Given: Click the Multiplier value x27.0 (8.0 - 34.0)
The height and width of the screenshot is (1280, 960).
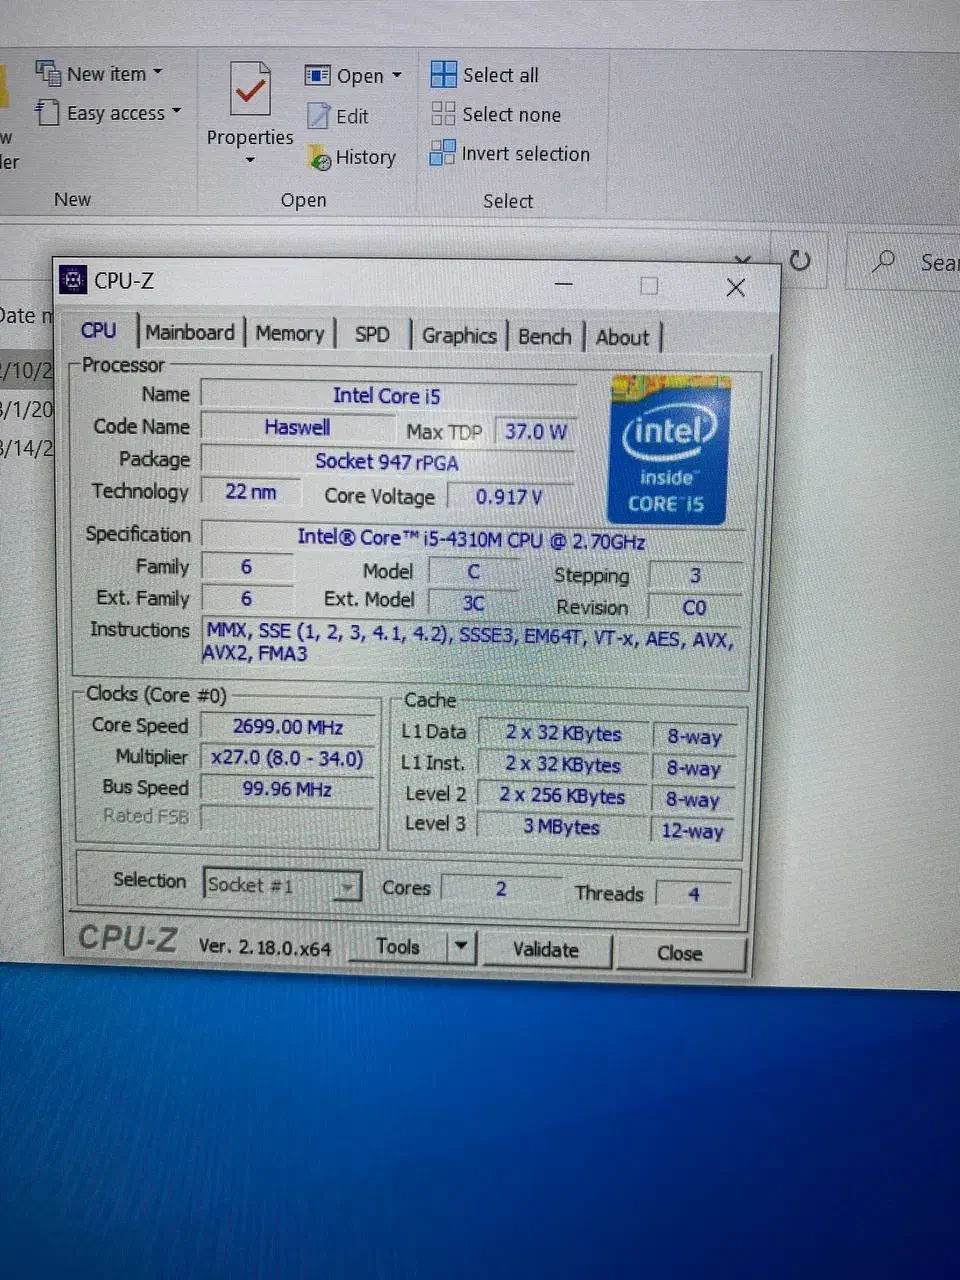Looking at the screenshot, I should click(288, 759).
